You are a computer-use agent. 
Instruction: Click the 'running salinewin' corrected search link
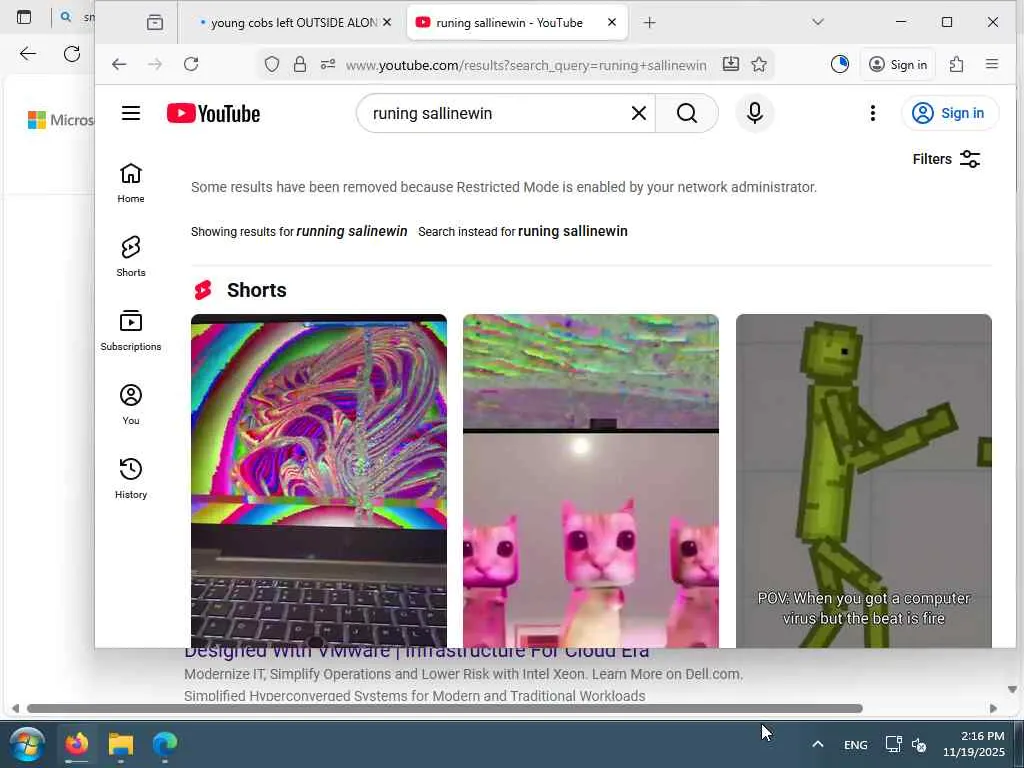pyautogui.click(x=351, y=231)
